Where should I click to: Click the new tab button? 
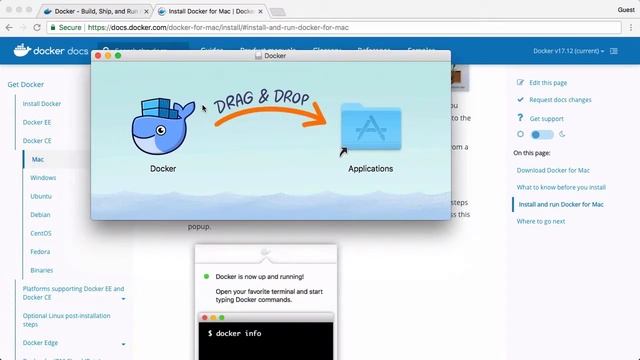(x=278, y=12)
